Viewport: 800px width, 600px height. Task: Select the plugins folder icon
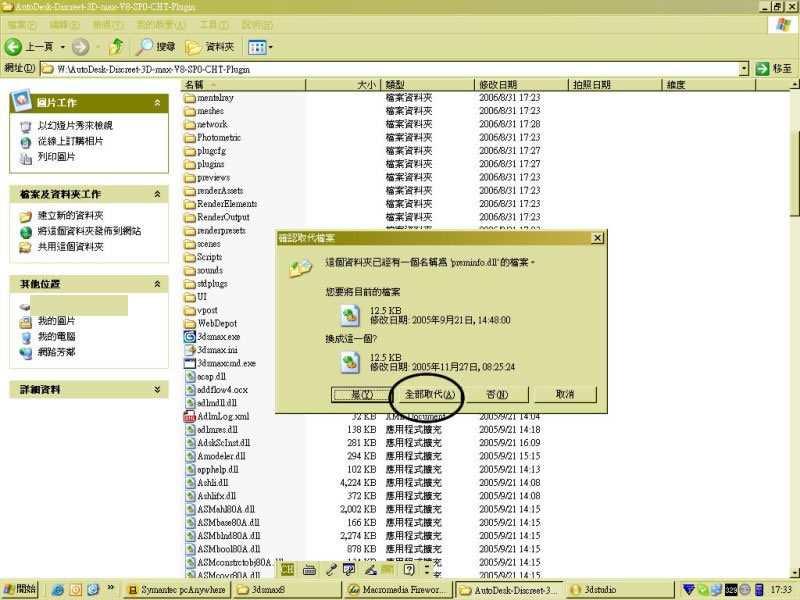(x=190, y=164)
